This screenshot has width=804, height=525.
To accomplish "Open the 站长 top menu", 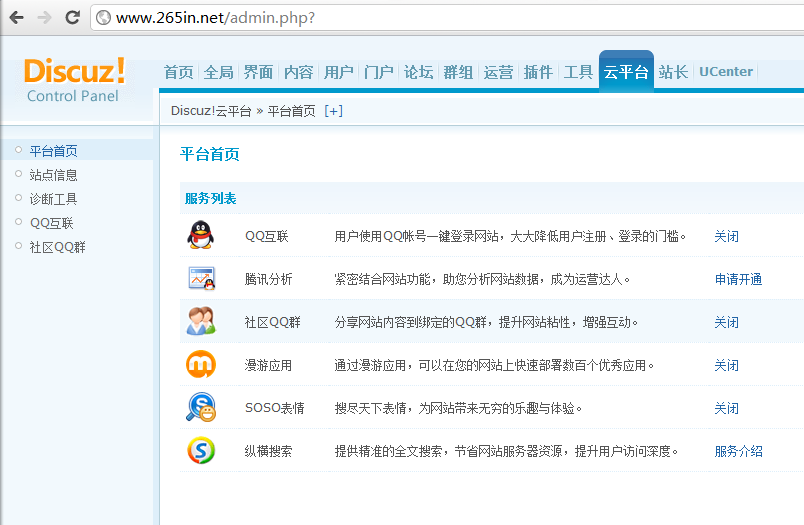I will tap(673, 72).
